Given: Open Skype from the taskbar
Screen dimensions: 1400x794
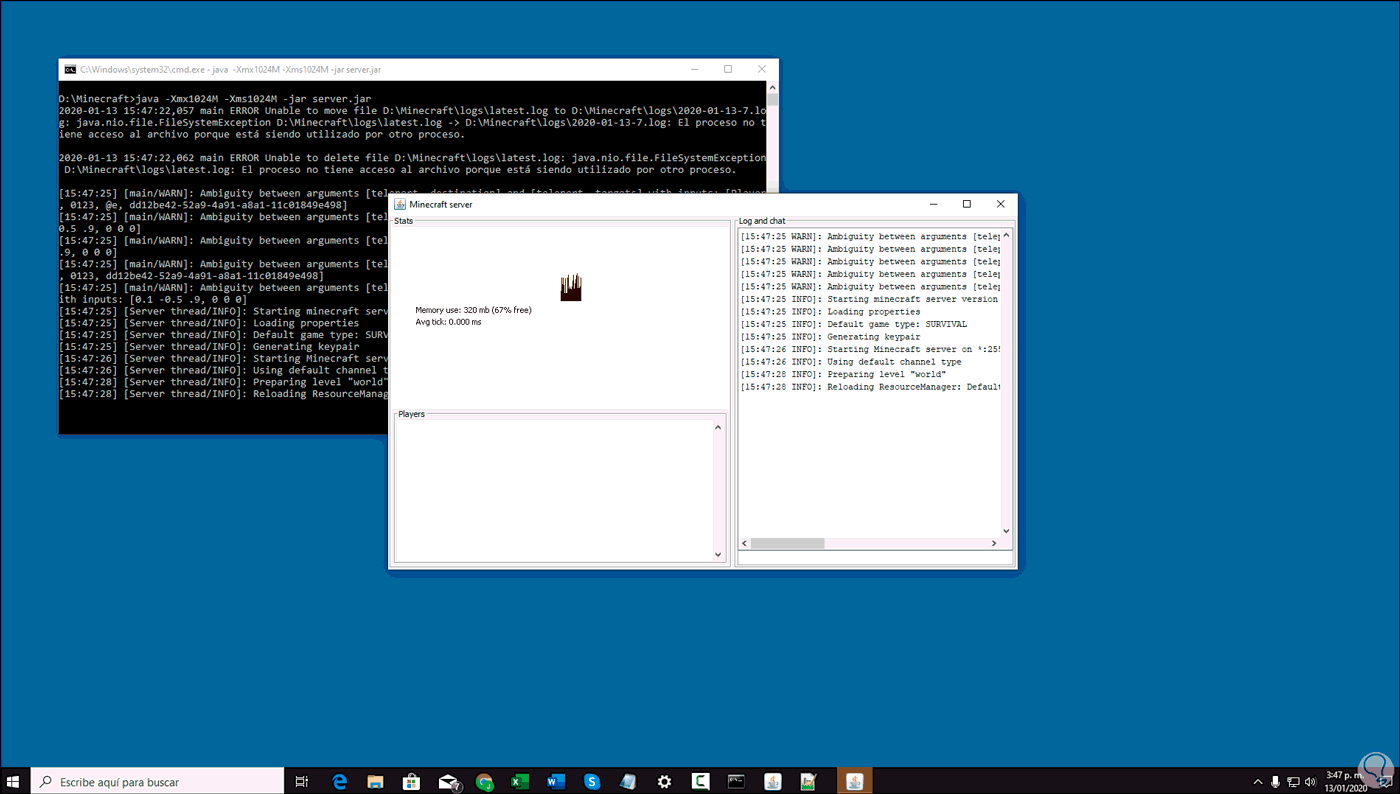Looking at the screenshot, I should tap(592, 781).
